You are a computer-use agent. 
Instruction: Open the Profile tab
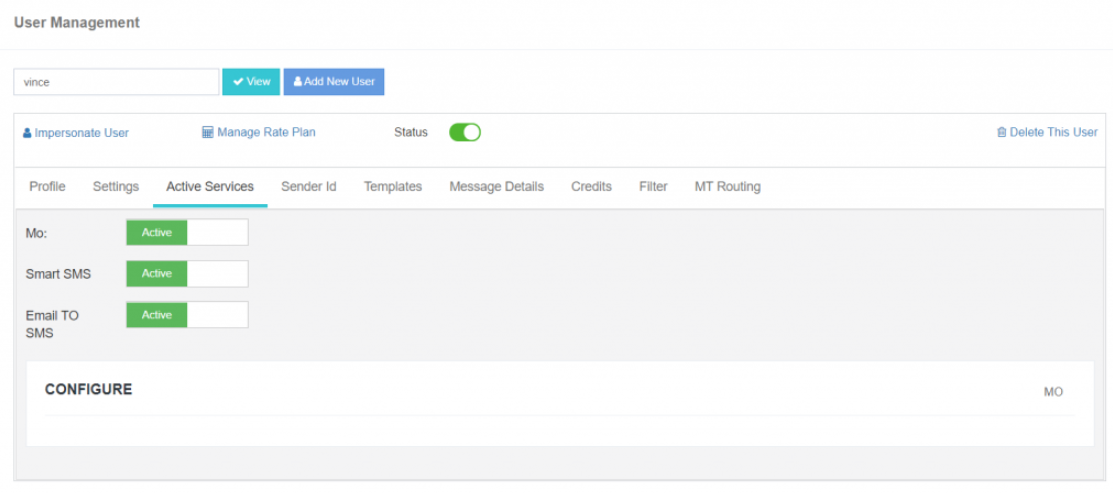[x=47, y=187]
